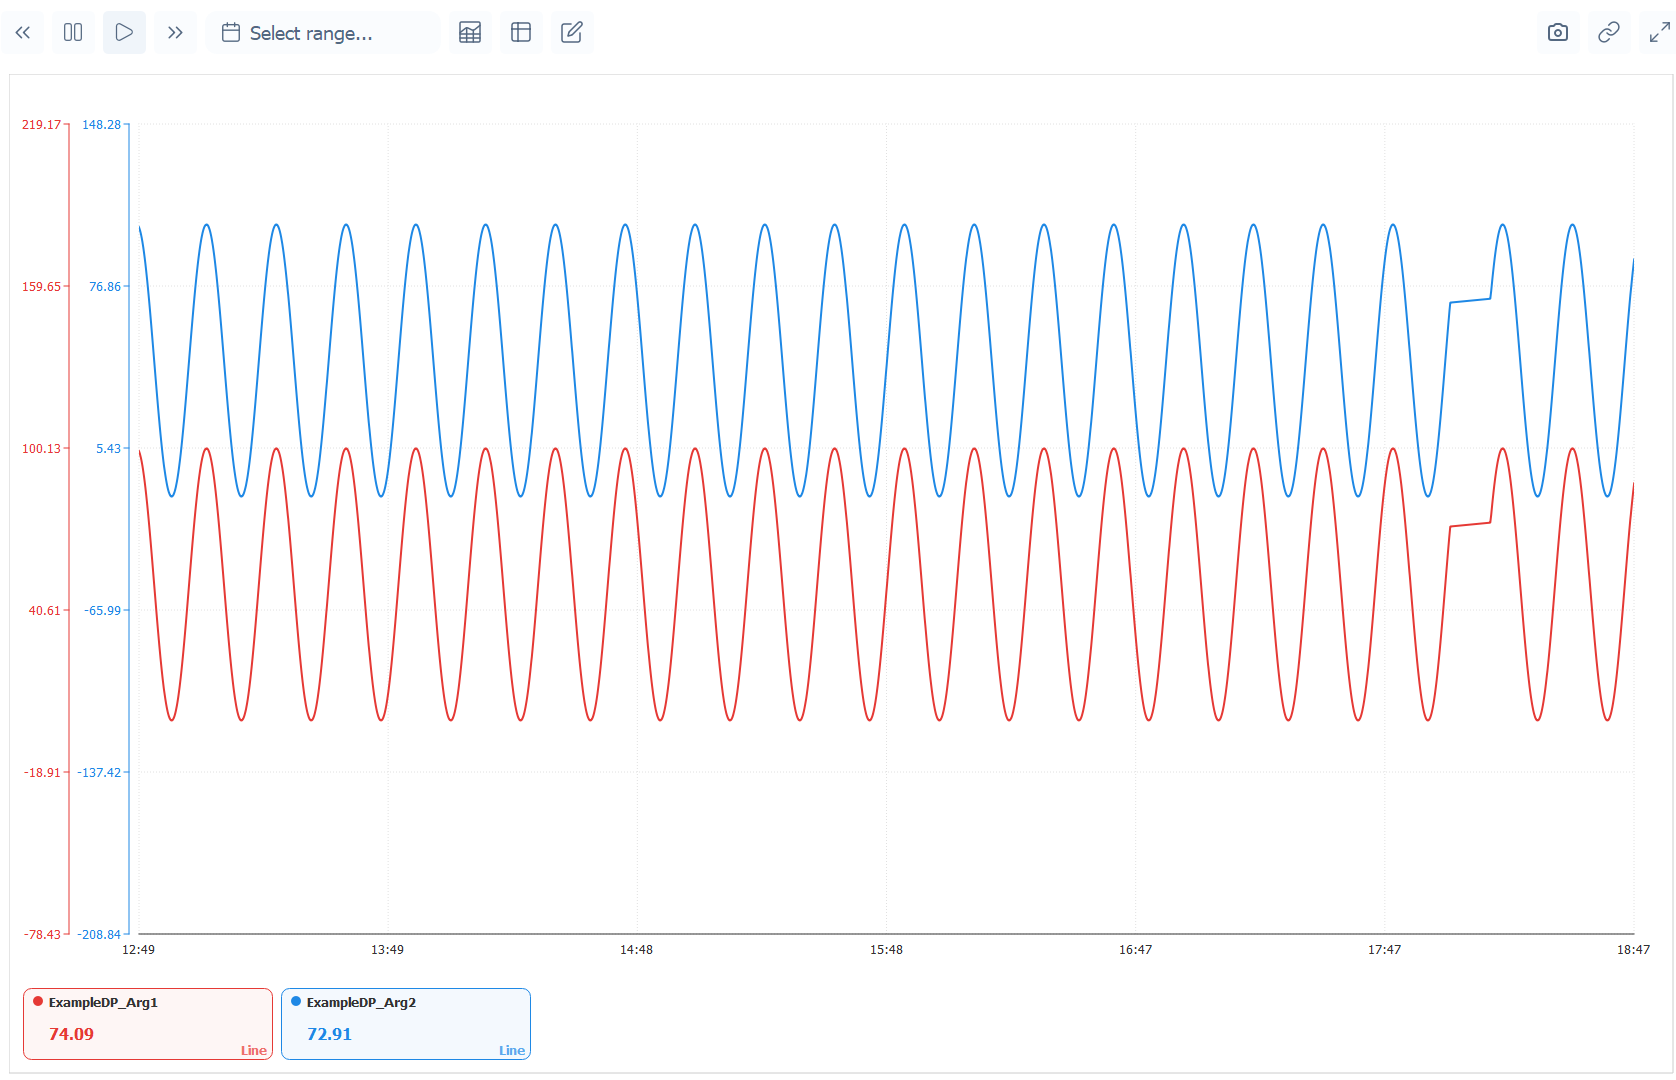The width and height of the screenshot is (1676, 1080).
Task: Click the red dot for ExampleDP_Arg1
Action: click(x=38, y=1002)
